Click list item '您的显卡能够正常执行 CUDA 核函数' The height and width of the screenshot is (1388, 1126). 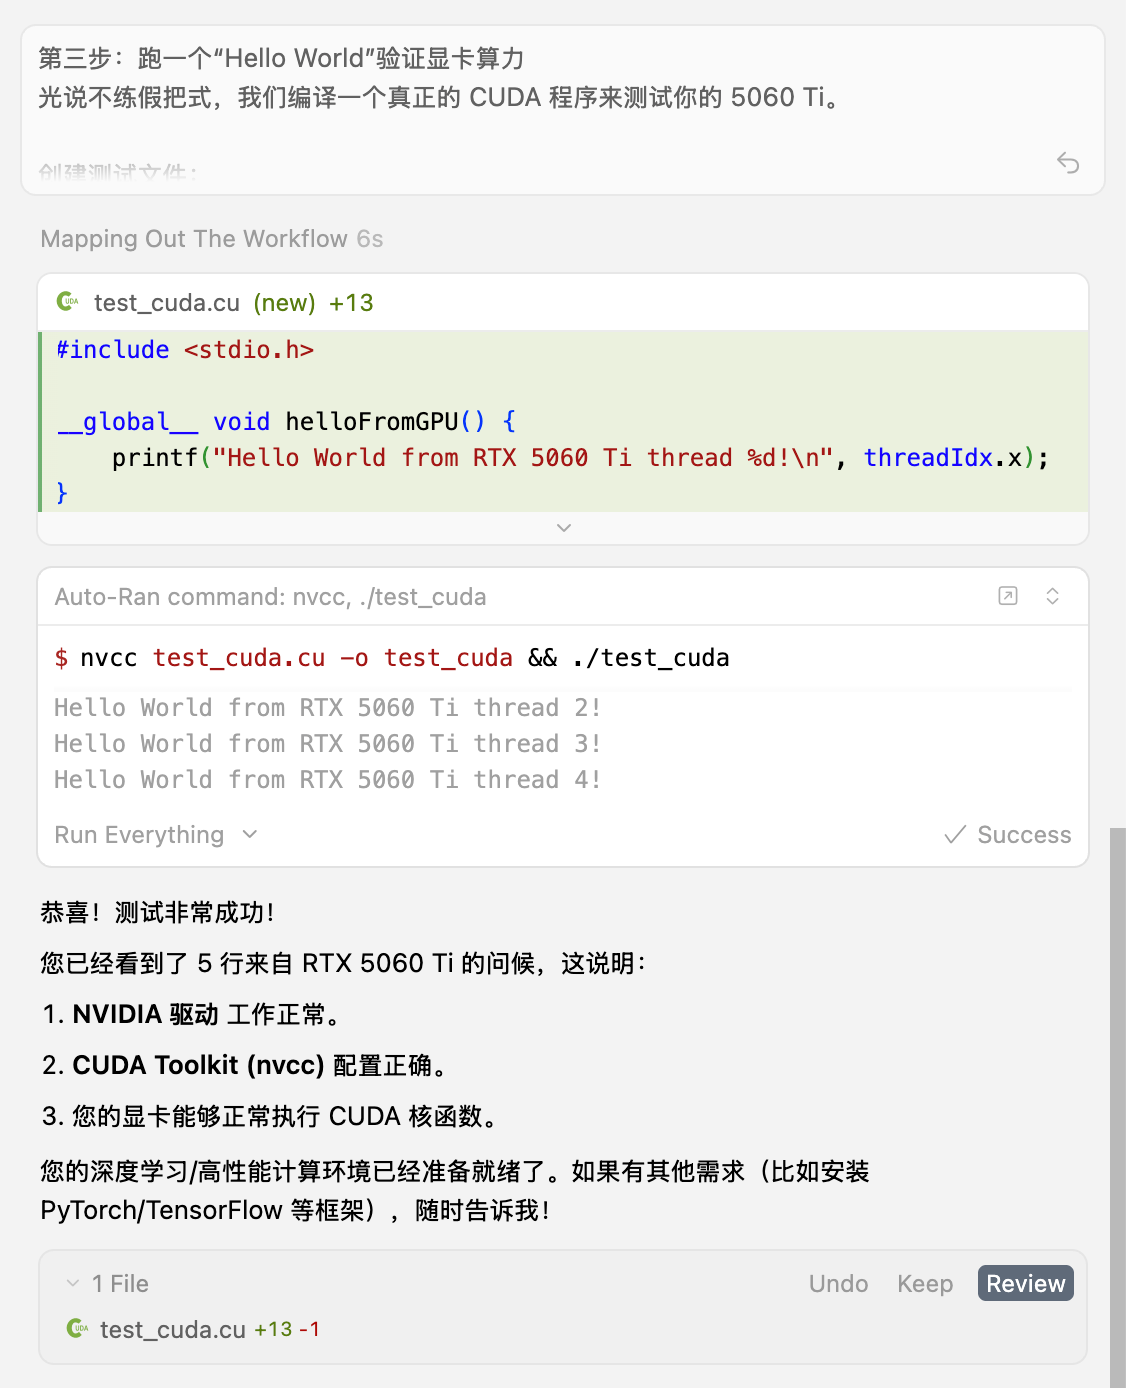coord(272,1116)
